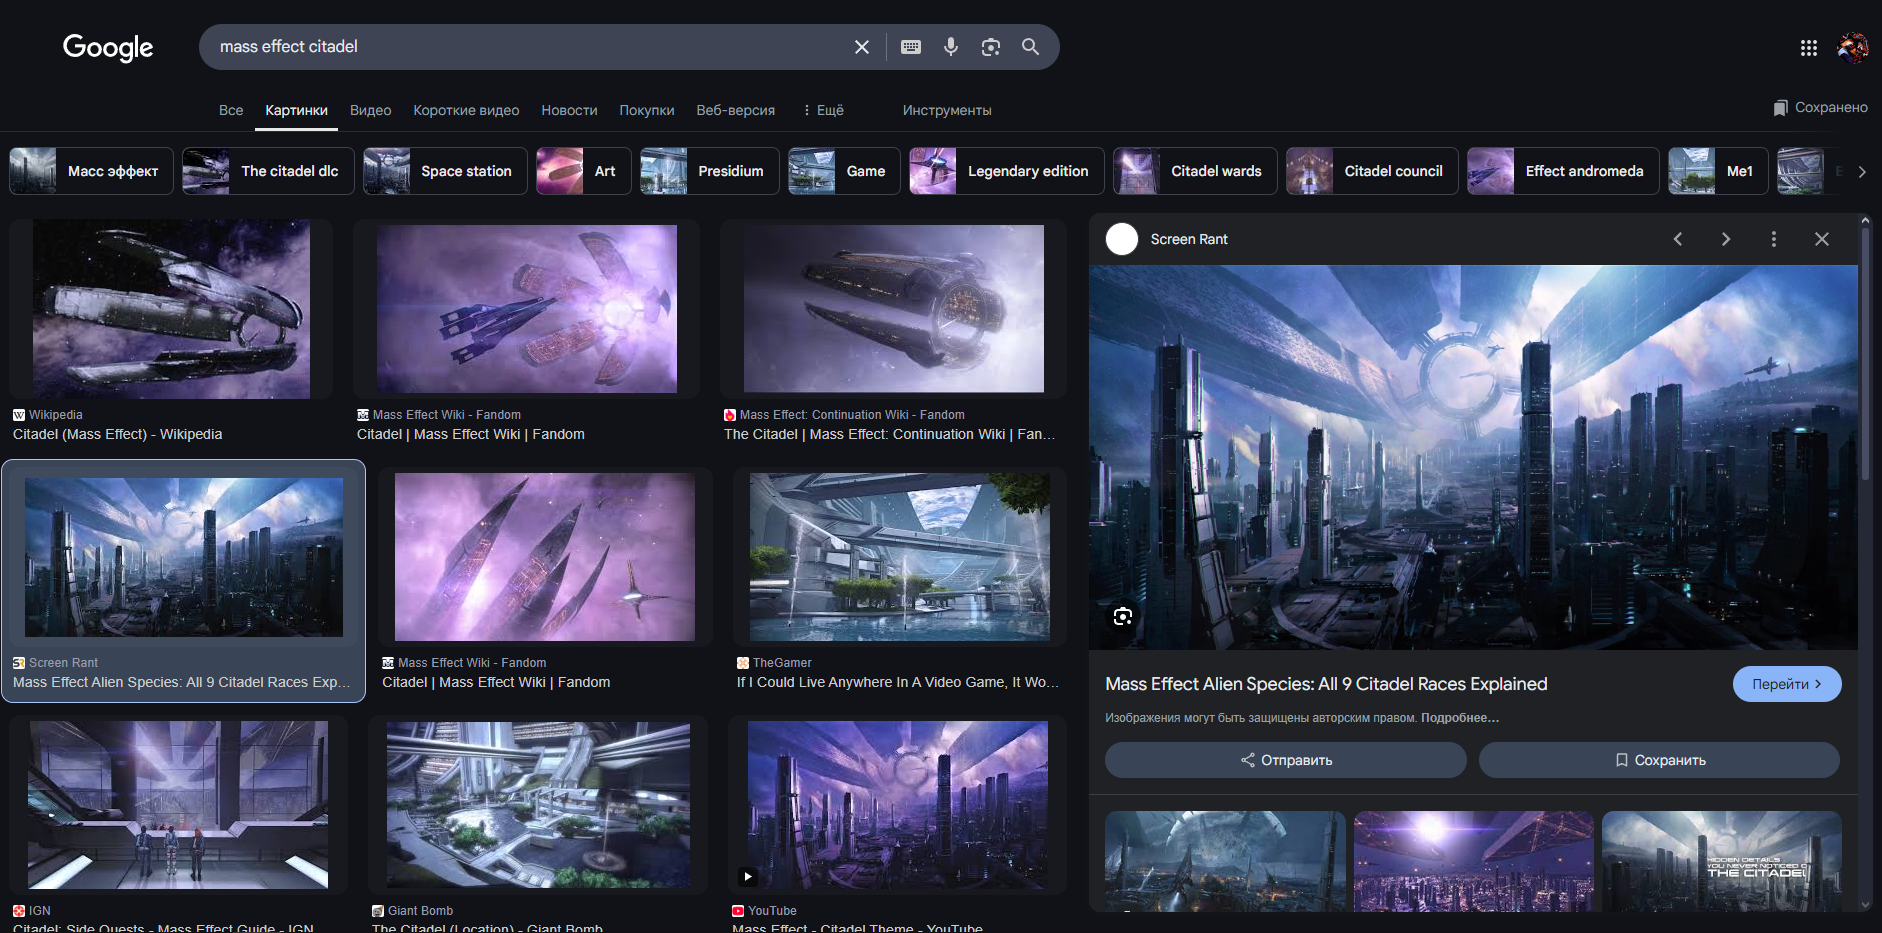Filter by The citadel dlc chip
Image resolution: width=1882 pixels, height=933 pixels.
268,171
